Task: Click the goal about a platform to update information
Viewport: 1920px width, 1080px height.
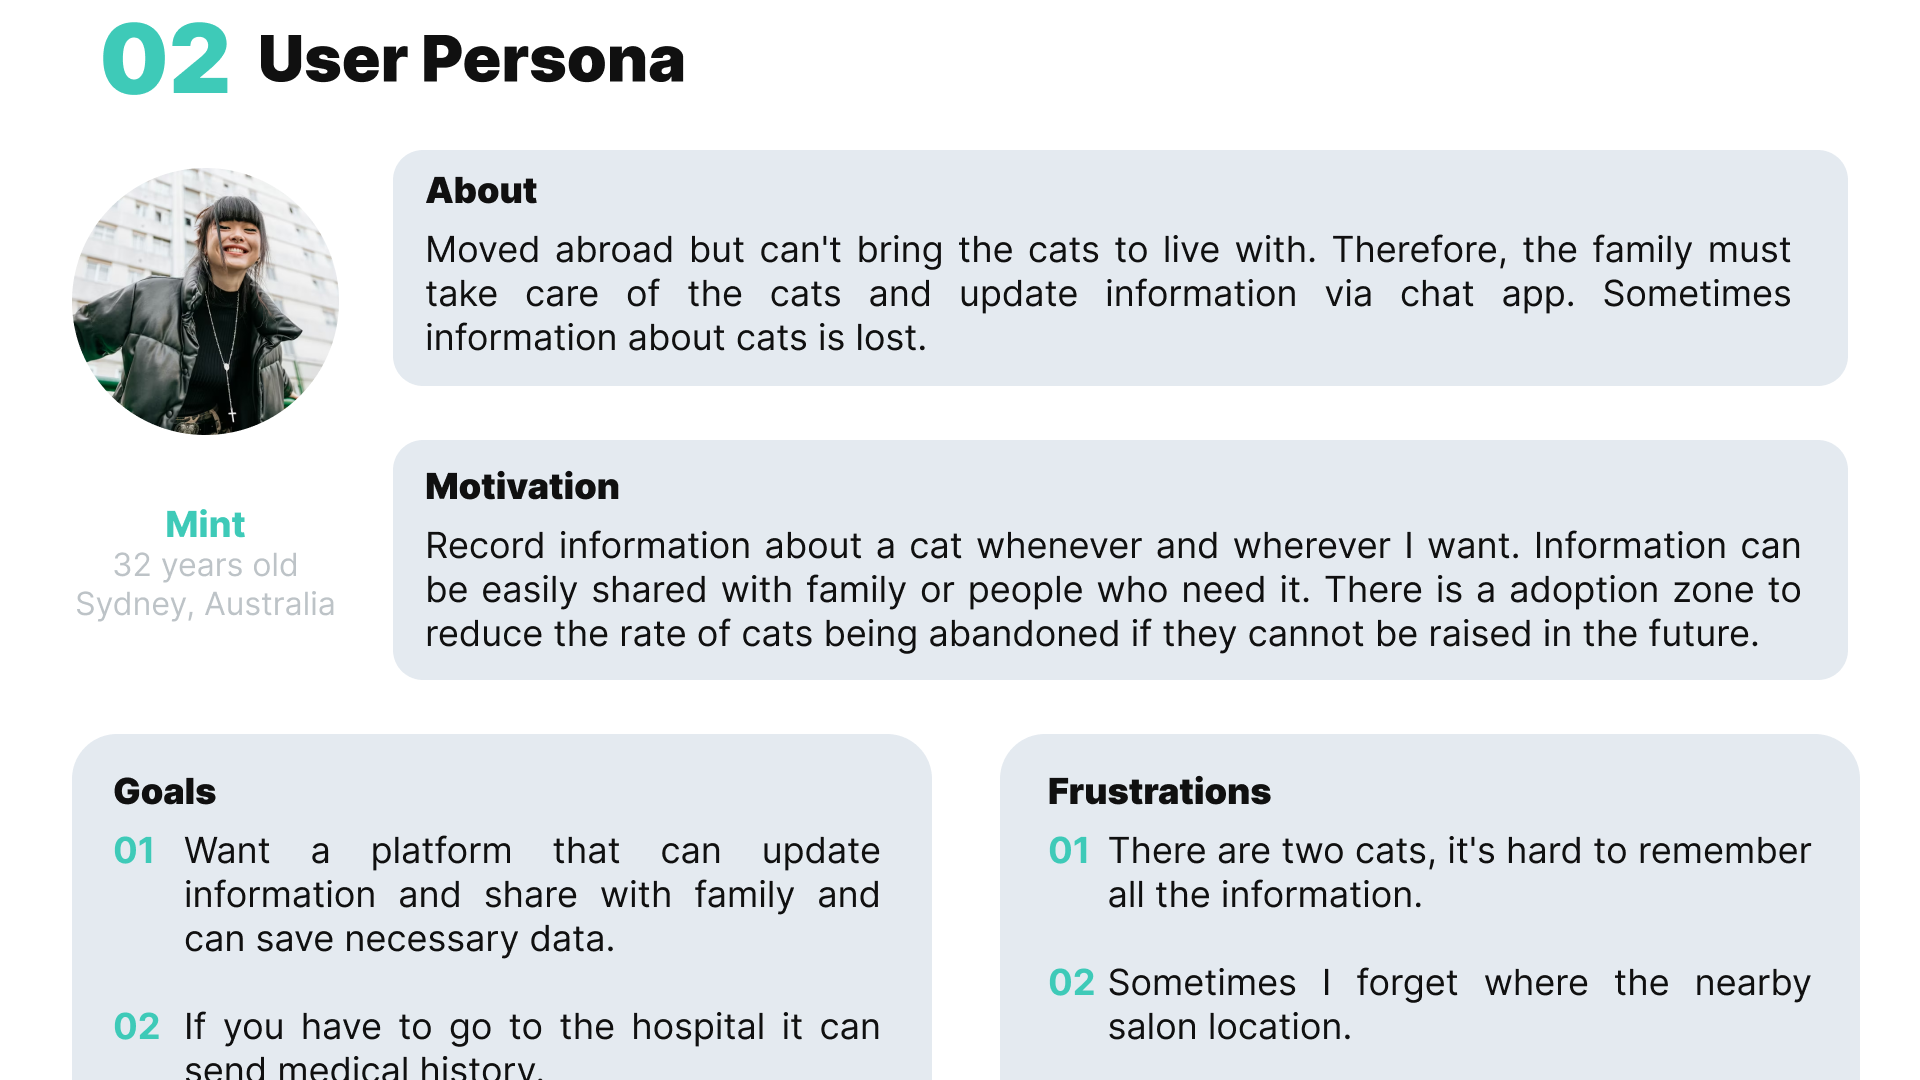Action: [x=531, y=895]
